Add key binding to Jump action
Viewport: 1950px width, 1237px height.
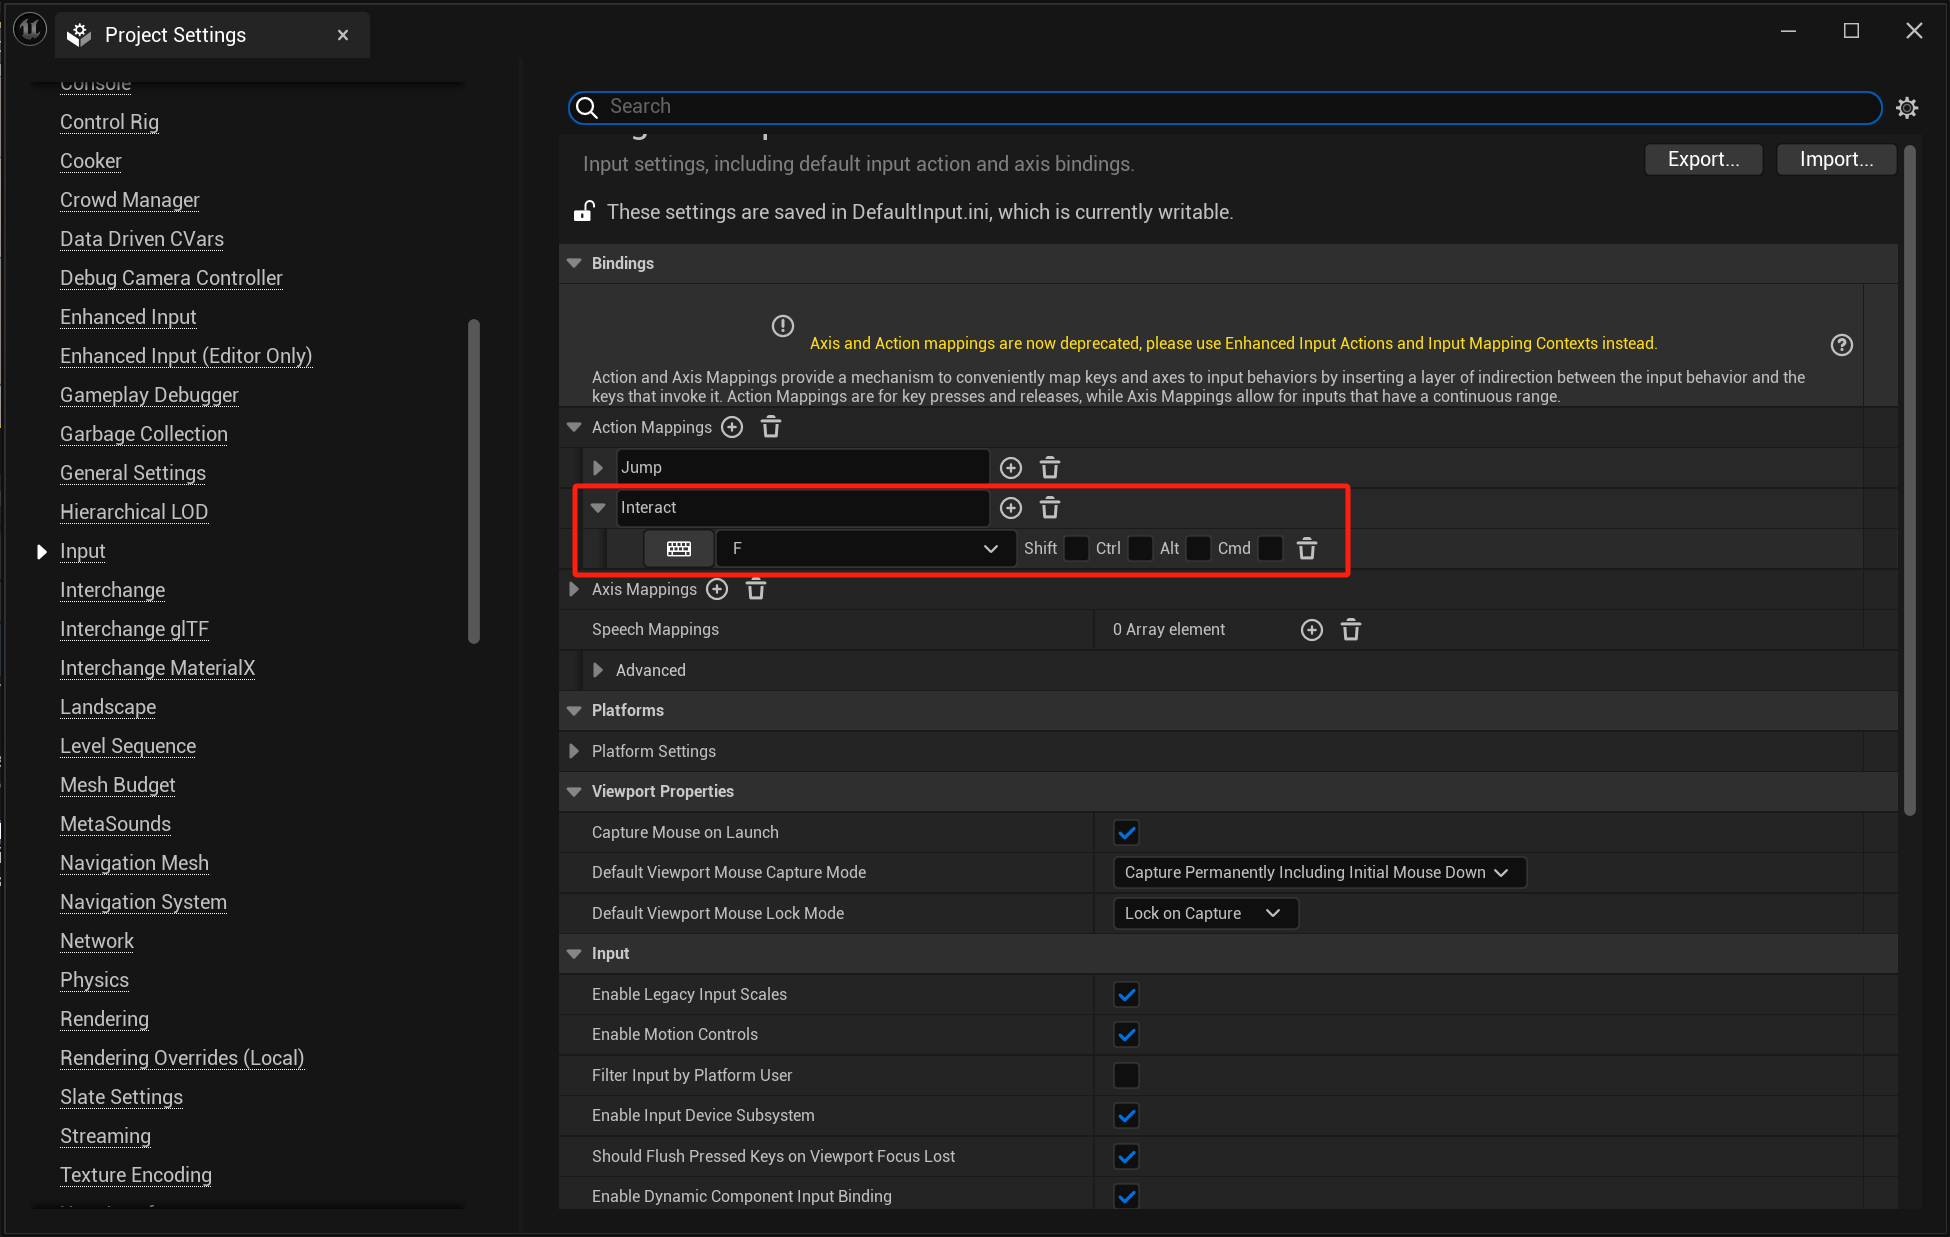[x=1011, y=468]
